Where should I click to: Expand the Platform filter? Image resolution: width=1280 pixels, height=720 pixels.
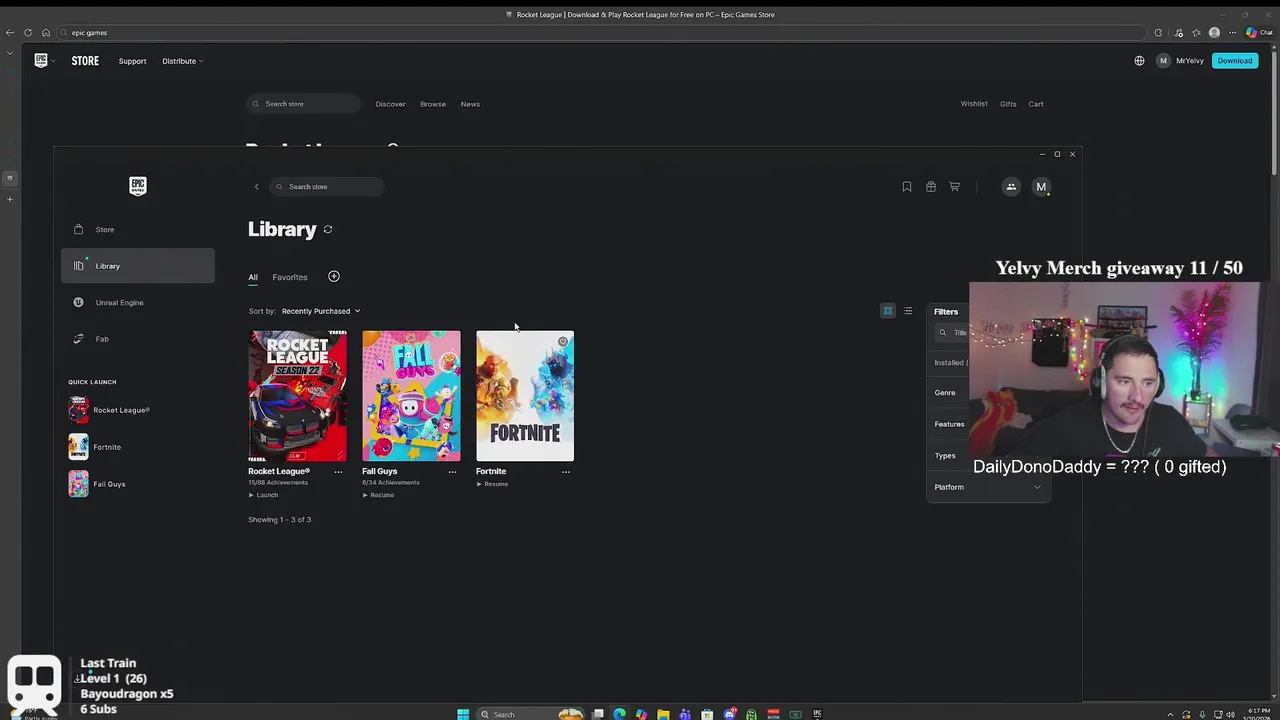click(x=988, y=487)
